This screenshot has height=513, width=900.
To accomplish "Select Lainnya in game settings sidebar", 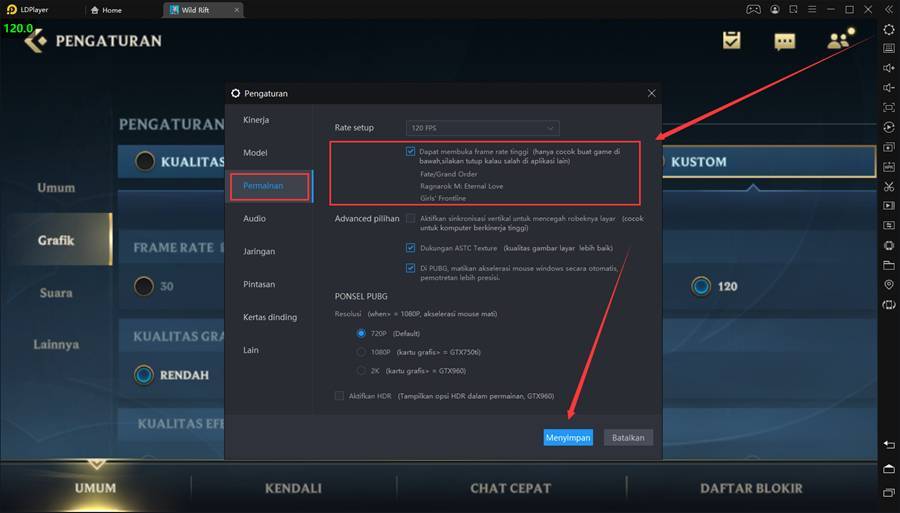I will coord(56,344).
